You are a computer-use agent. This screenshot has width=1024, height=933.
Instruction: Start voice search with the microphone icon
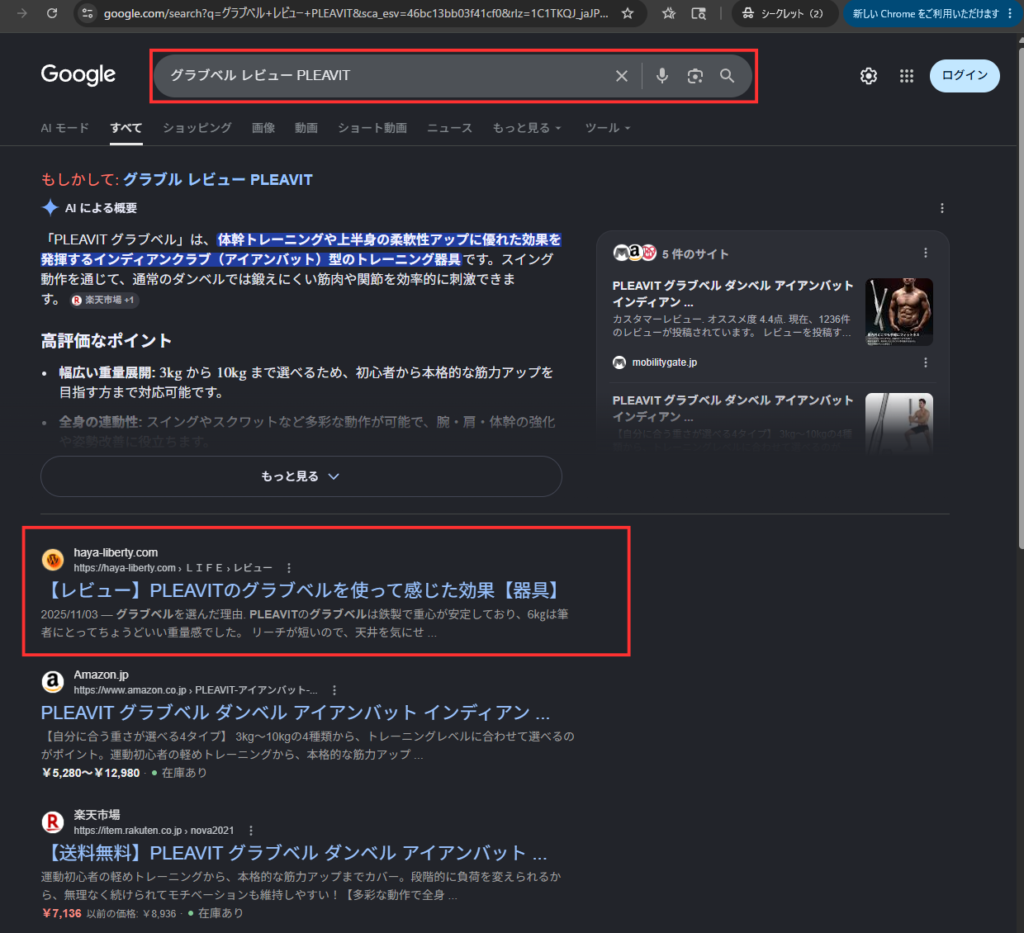[662, 76]
